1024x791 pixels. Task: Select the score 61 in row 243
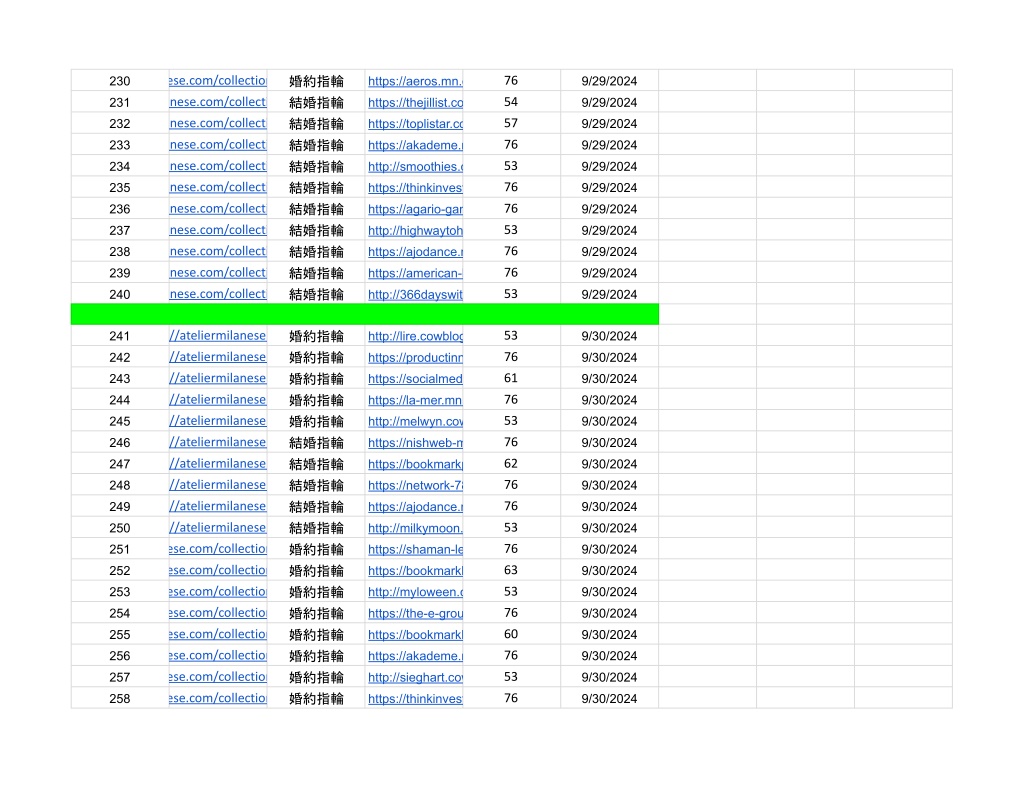point(511,379)
